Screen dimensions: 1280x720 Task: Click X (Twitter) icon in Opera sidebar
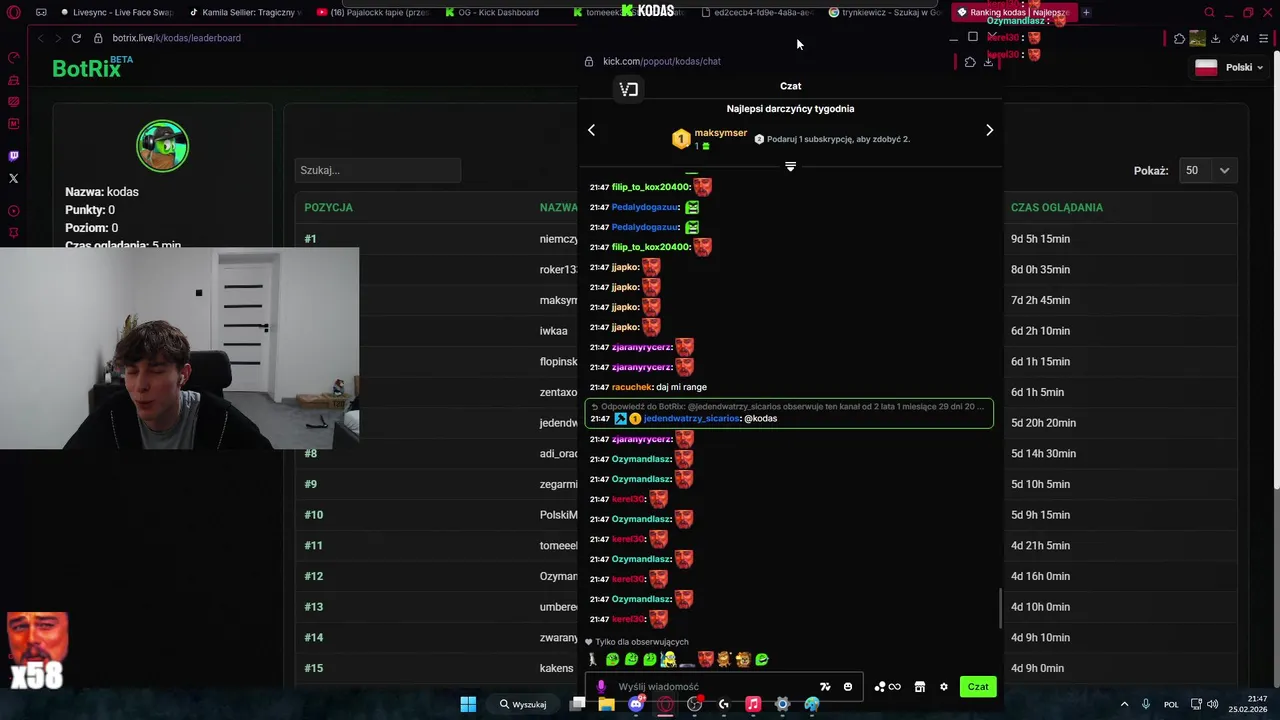[x=13, y=179]
